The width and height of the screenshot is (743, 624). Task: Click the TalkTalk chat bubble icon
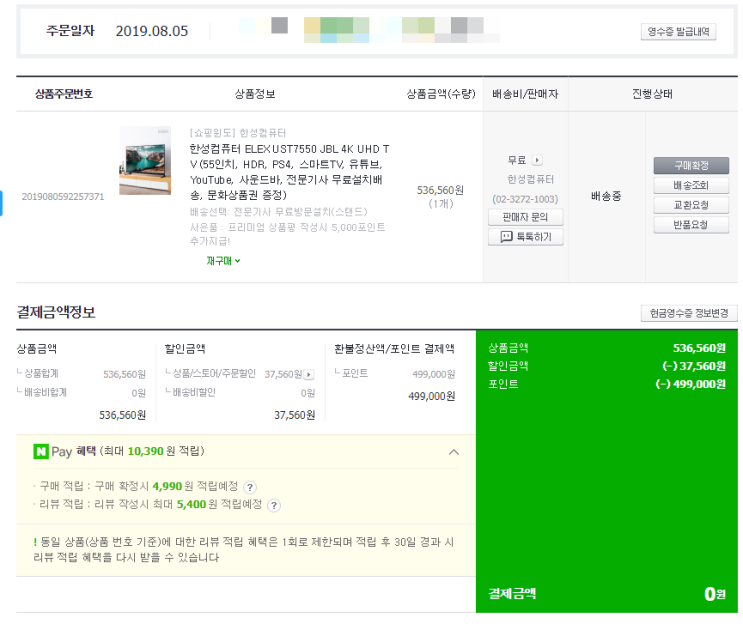(507, 236)
